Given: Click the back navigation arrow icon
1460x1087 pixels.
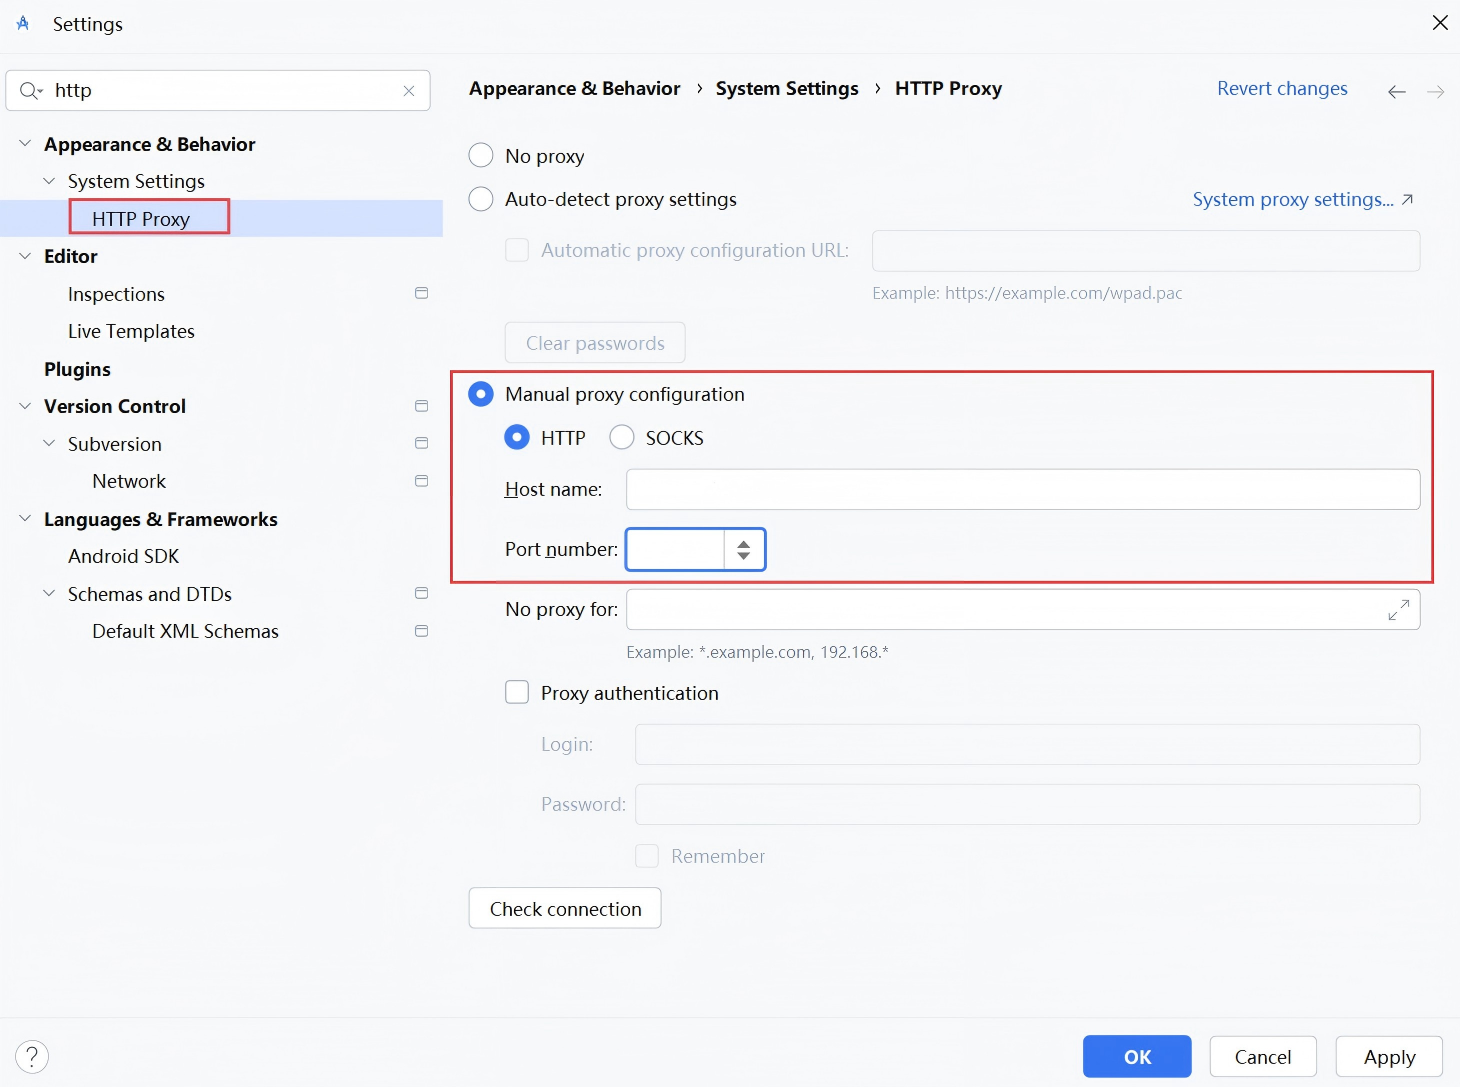Looking at the screenshot, I should [1397, 91].
